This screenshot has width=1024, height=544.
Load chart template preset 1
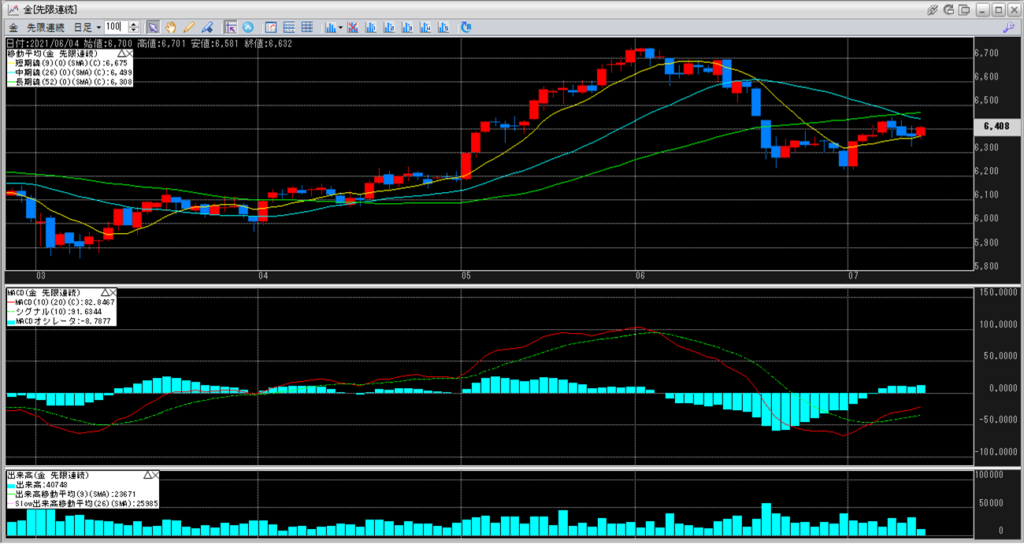(371, 27)
